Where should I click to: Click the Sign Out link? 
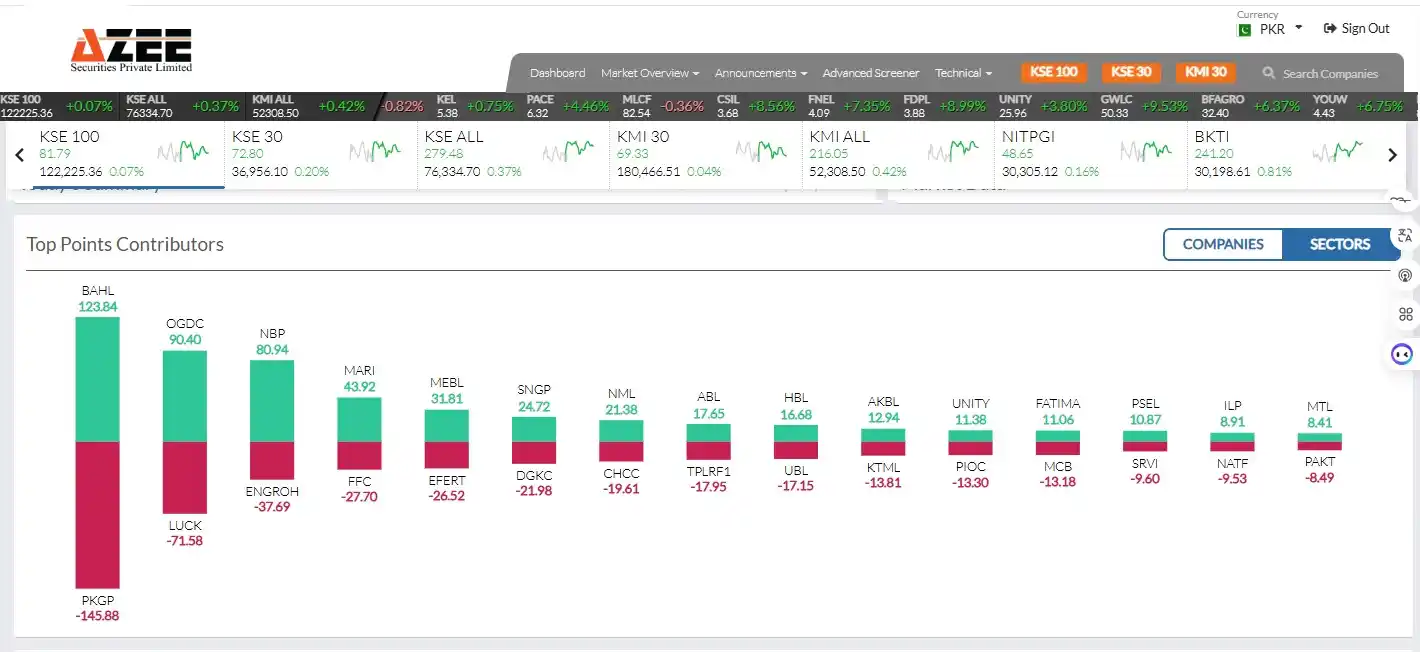[x=1357, y=28]
